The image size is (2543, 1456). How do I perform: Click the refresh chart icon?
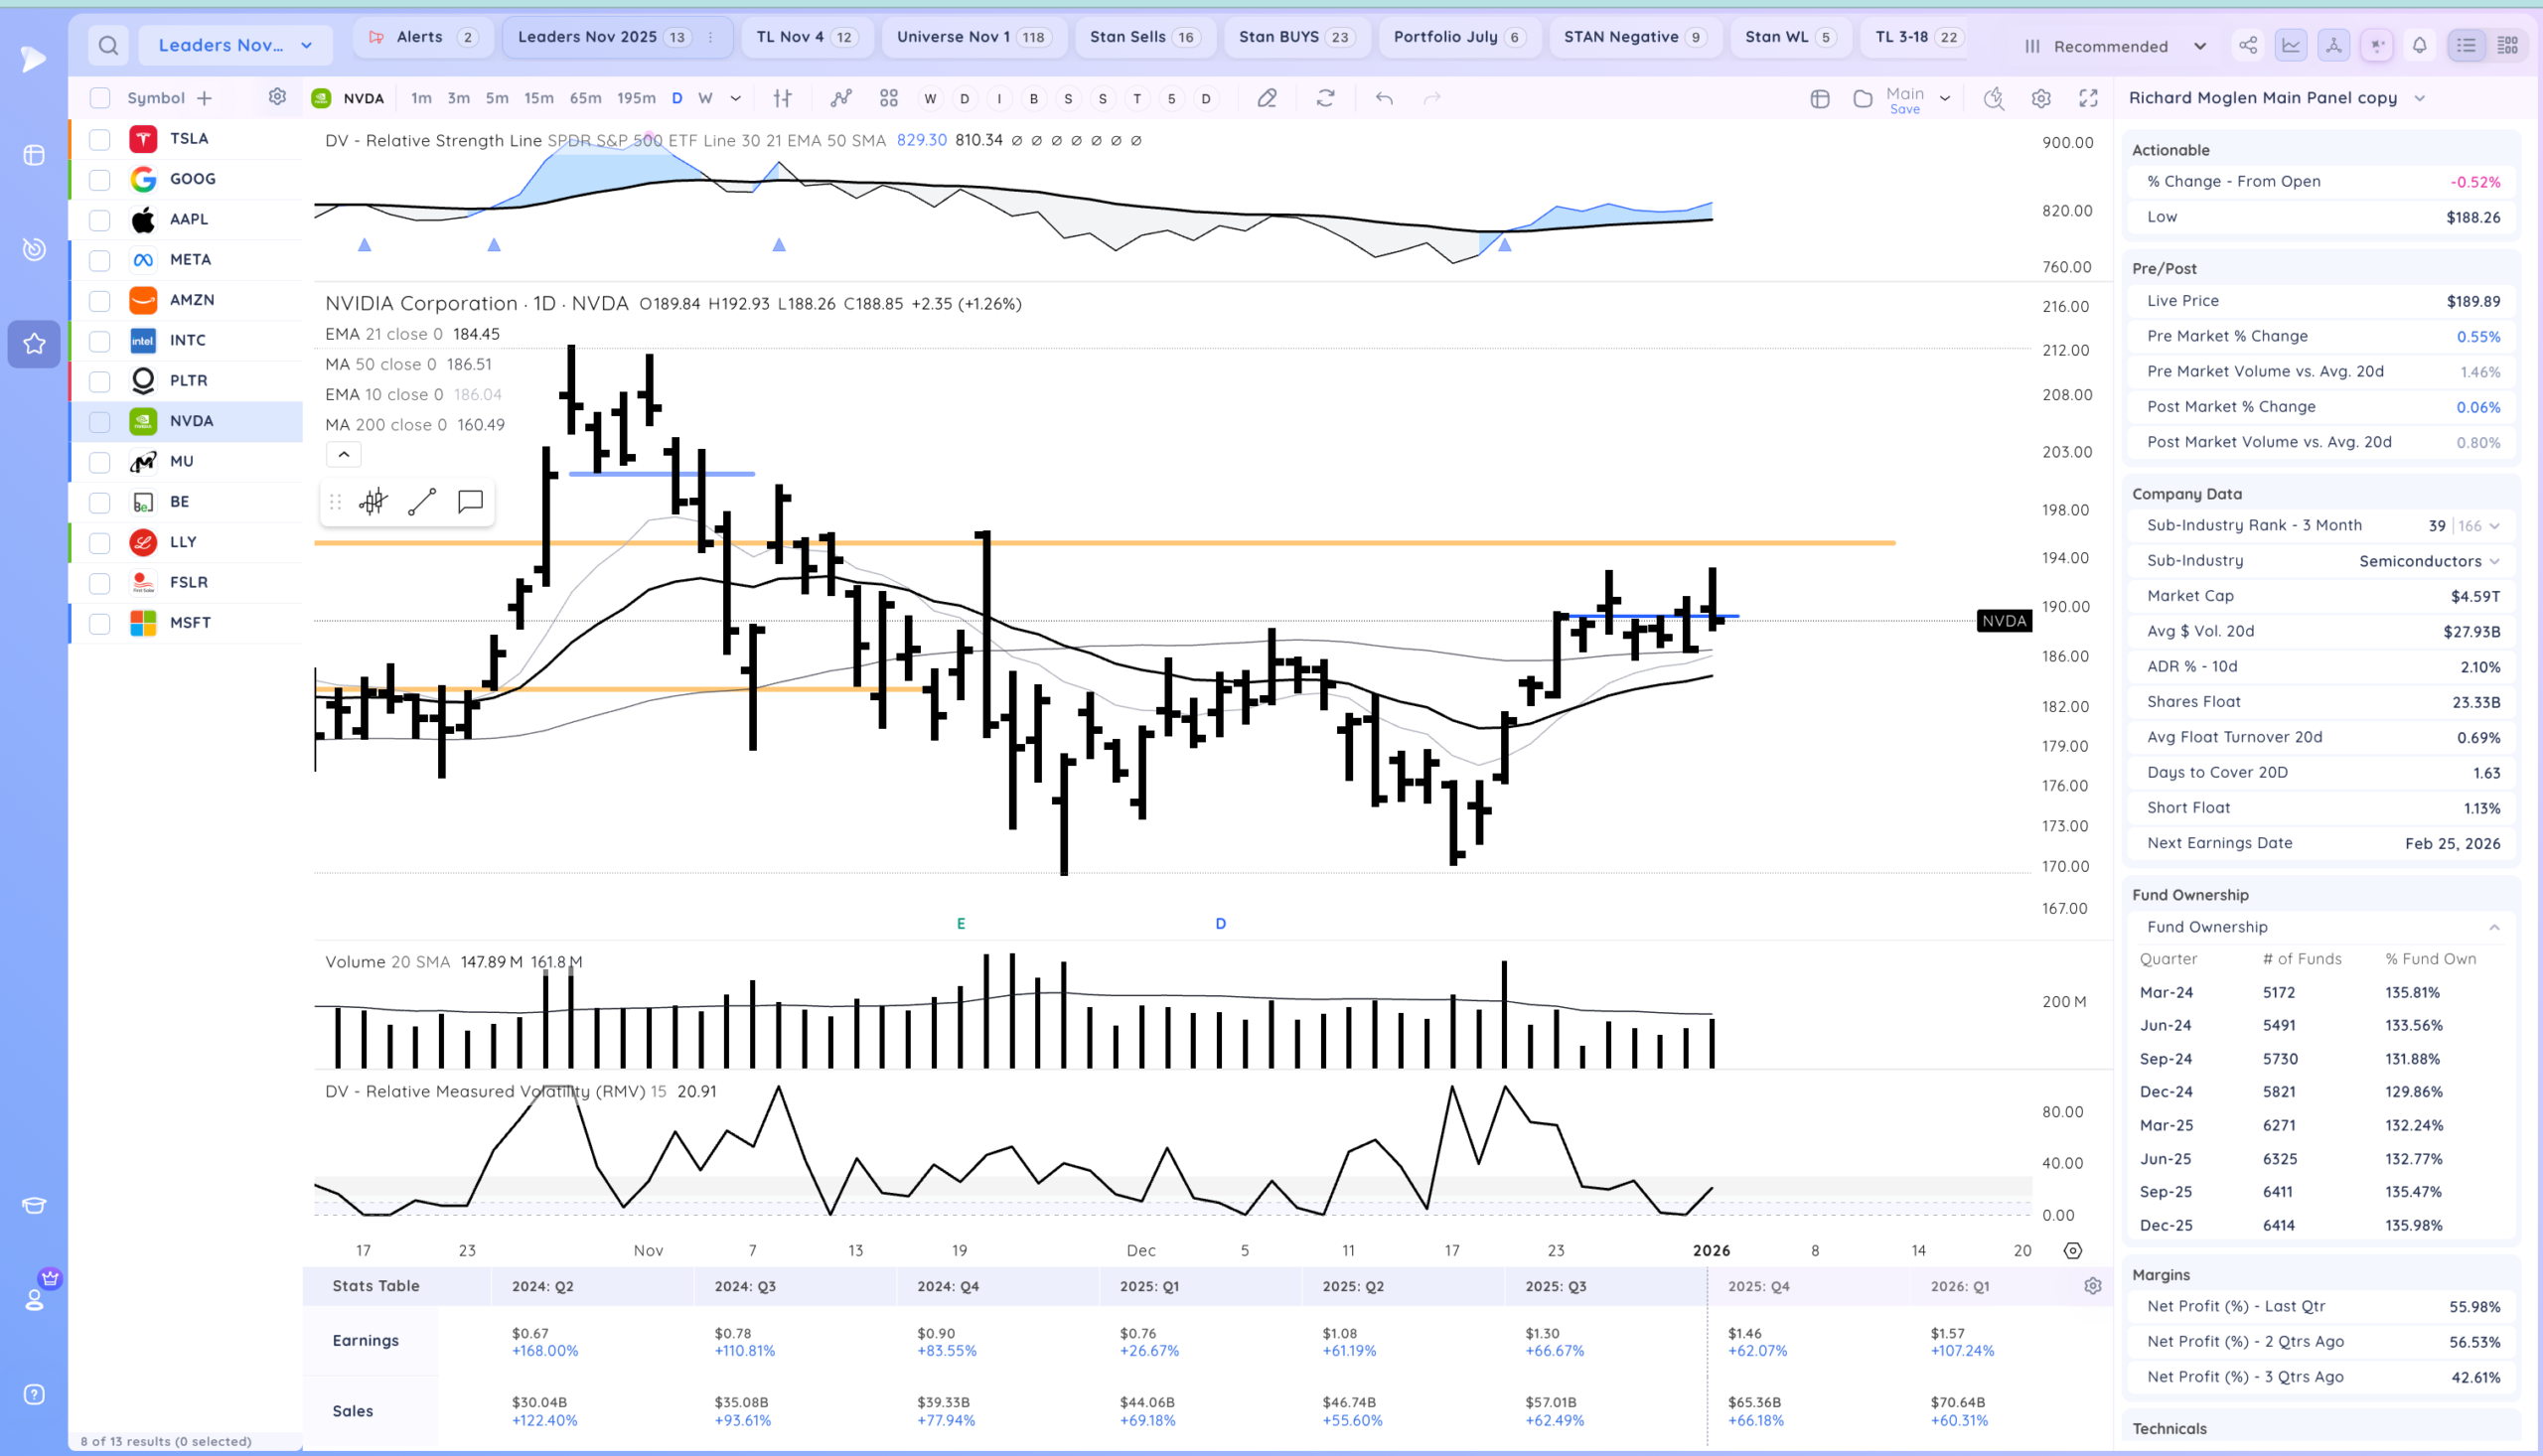tap(1325, 98)
